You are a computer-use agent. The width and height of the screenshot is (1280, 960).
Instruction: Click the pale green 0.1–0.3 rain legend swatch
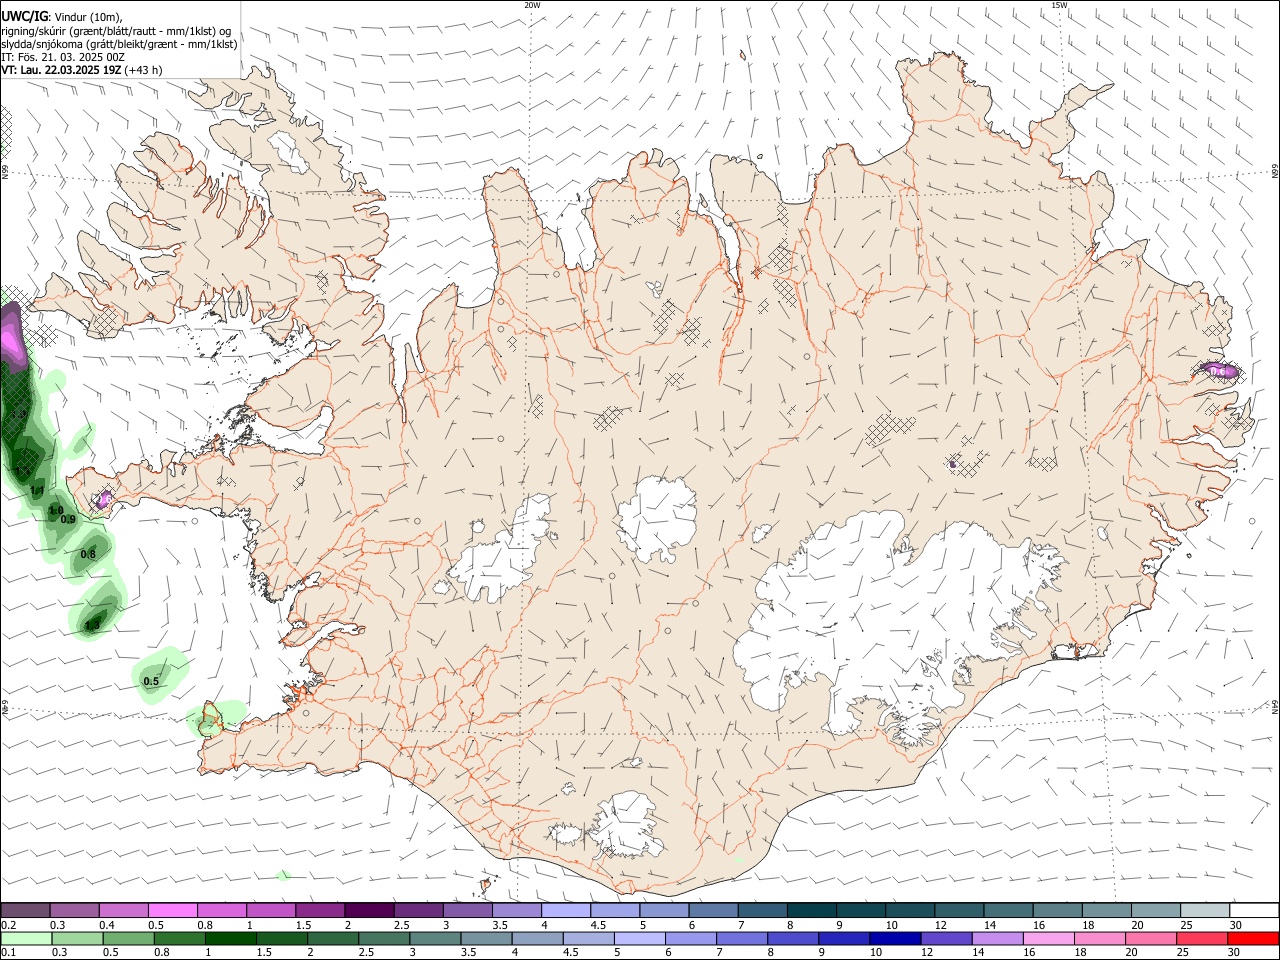coord(26,938)
